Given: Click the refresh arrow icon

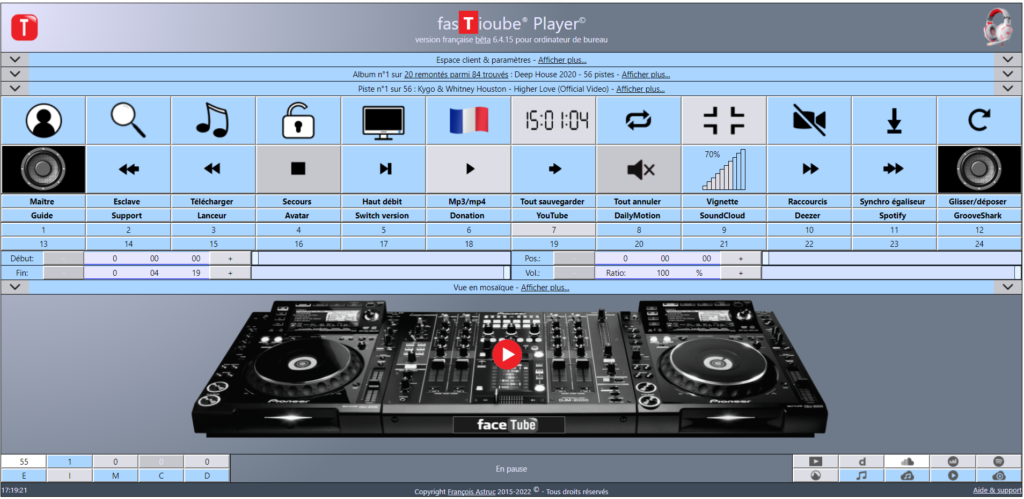Looking at the screenshot, I should pyautogui.click(x=979, y=120).
